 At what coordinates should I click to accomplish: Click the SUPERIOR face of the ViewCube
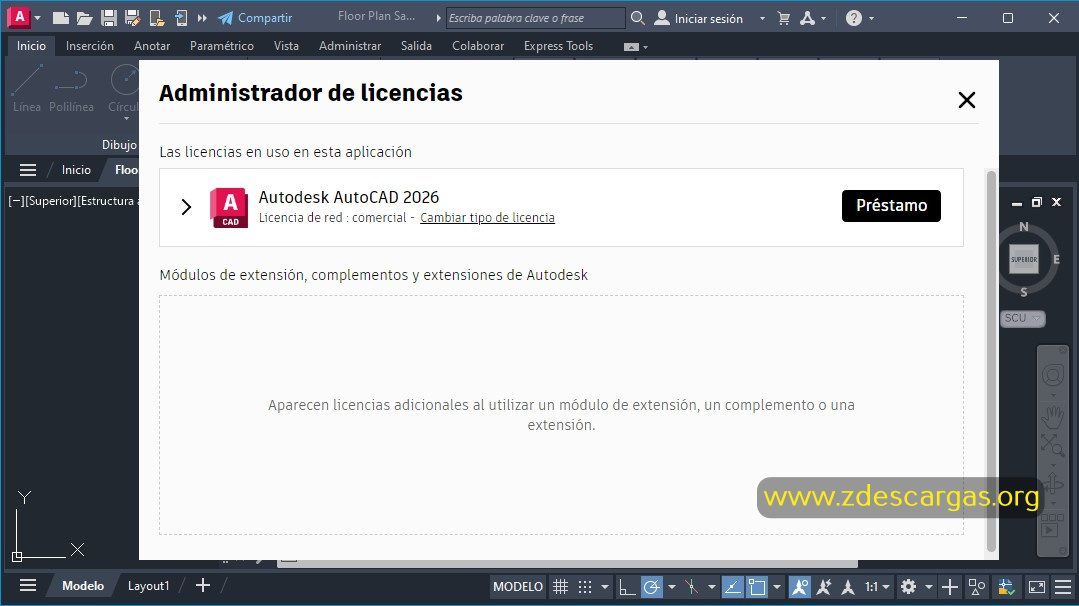(x=1024, y=259)
